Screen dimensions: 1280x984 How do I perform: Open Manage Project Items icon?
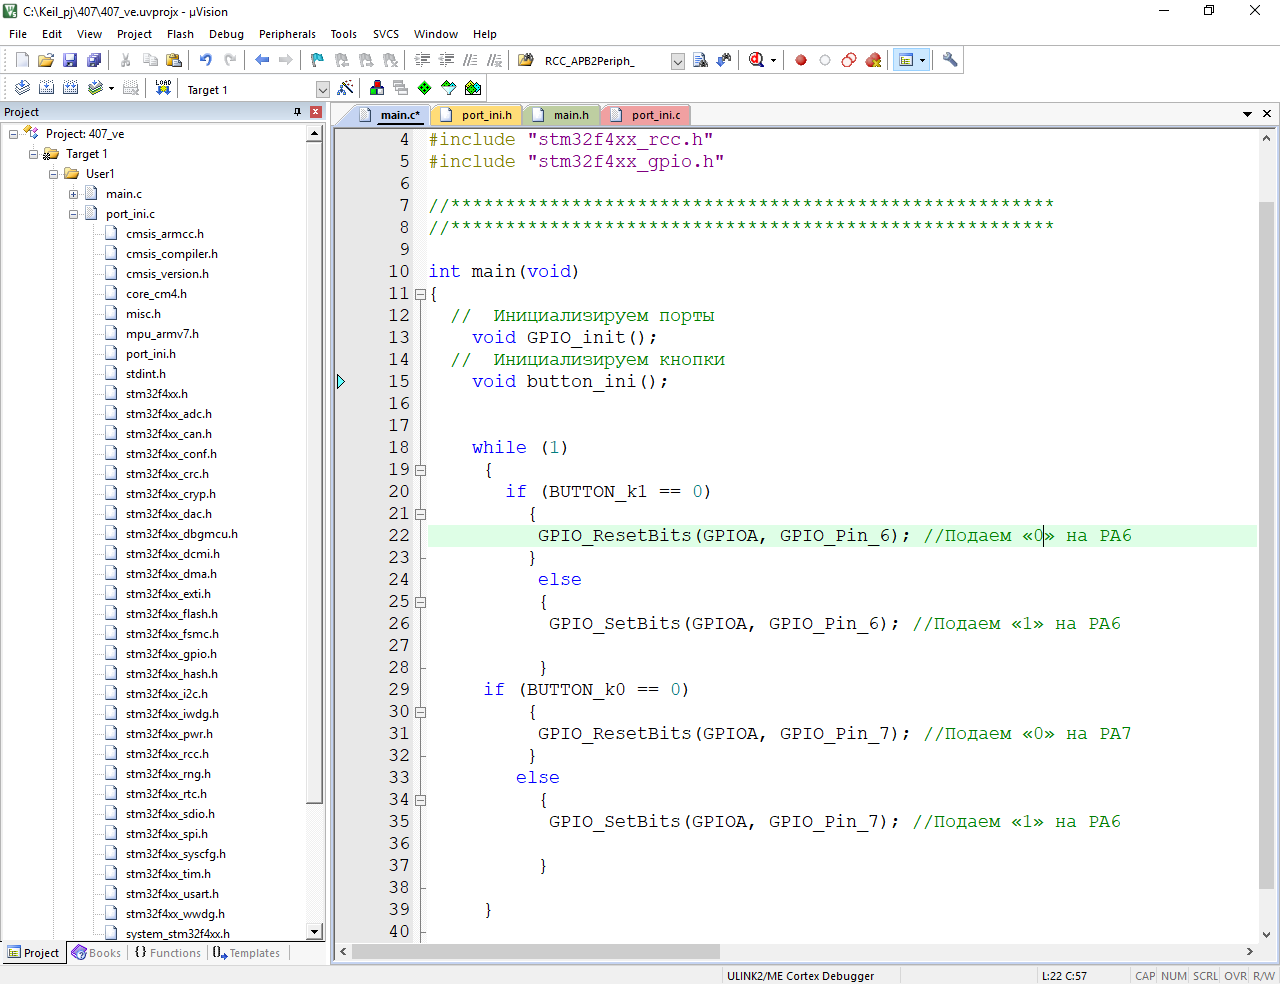(376, 88)
